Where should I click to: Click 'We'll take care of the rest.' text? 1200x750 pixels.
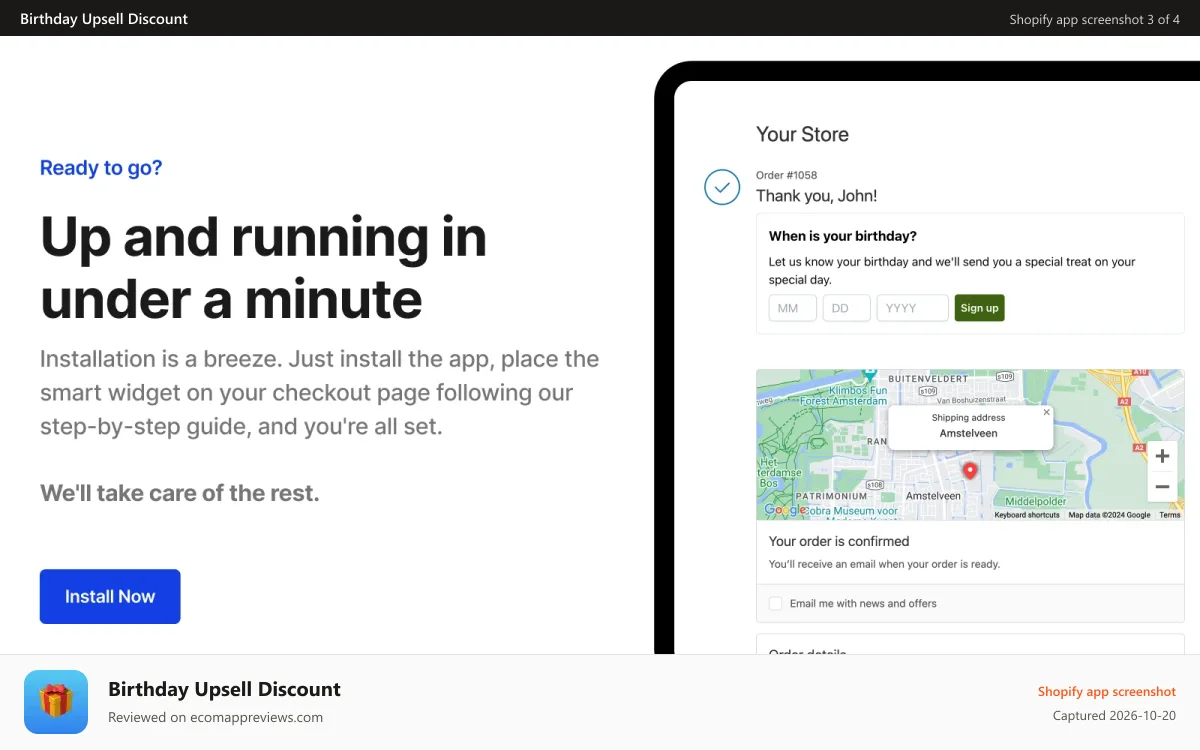point(180,493)
